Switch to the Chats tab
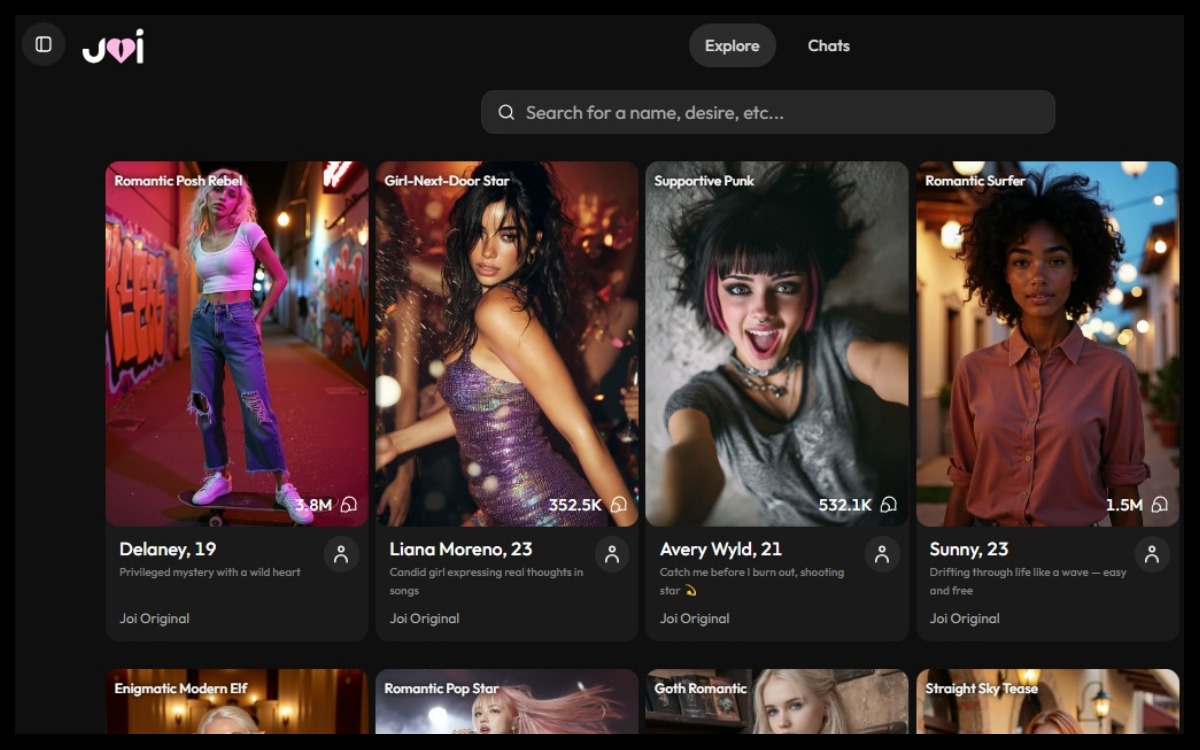 tap(828, 46)
